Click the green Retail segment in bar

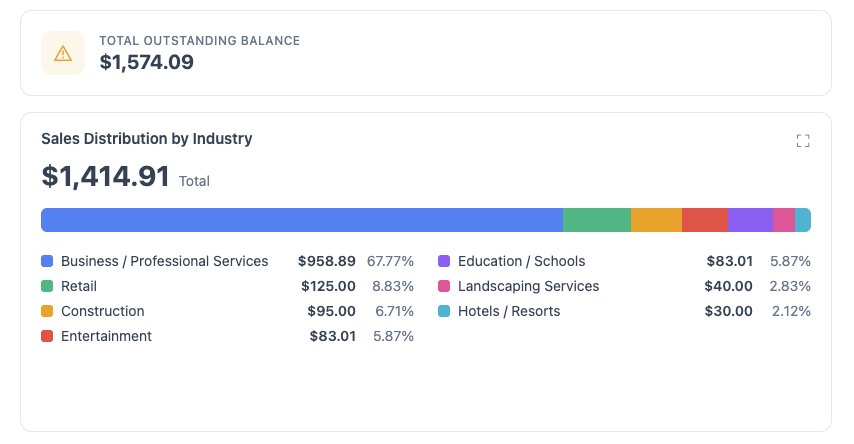[597, 220]
